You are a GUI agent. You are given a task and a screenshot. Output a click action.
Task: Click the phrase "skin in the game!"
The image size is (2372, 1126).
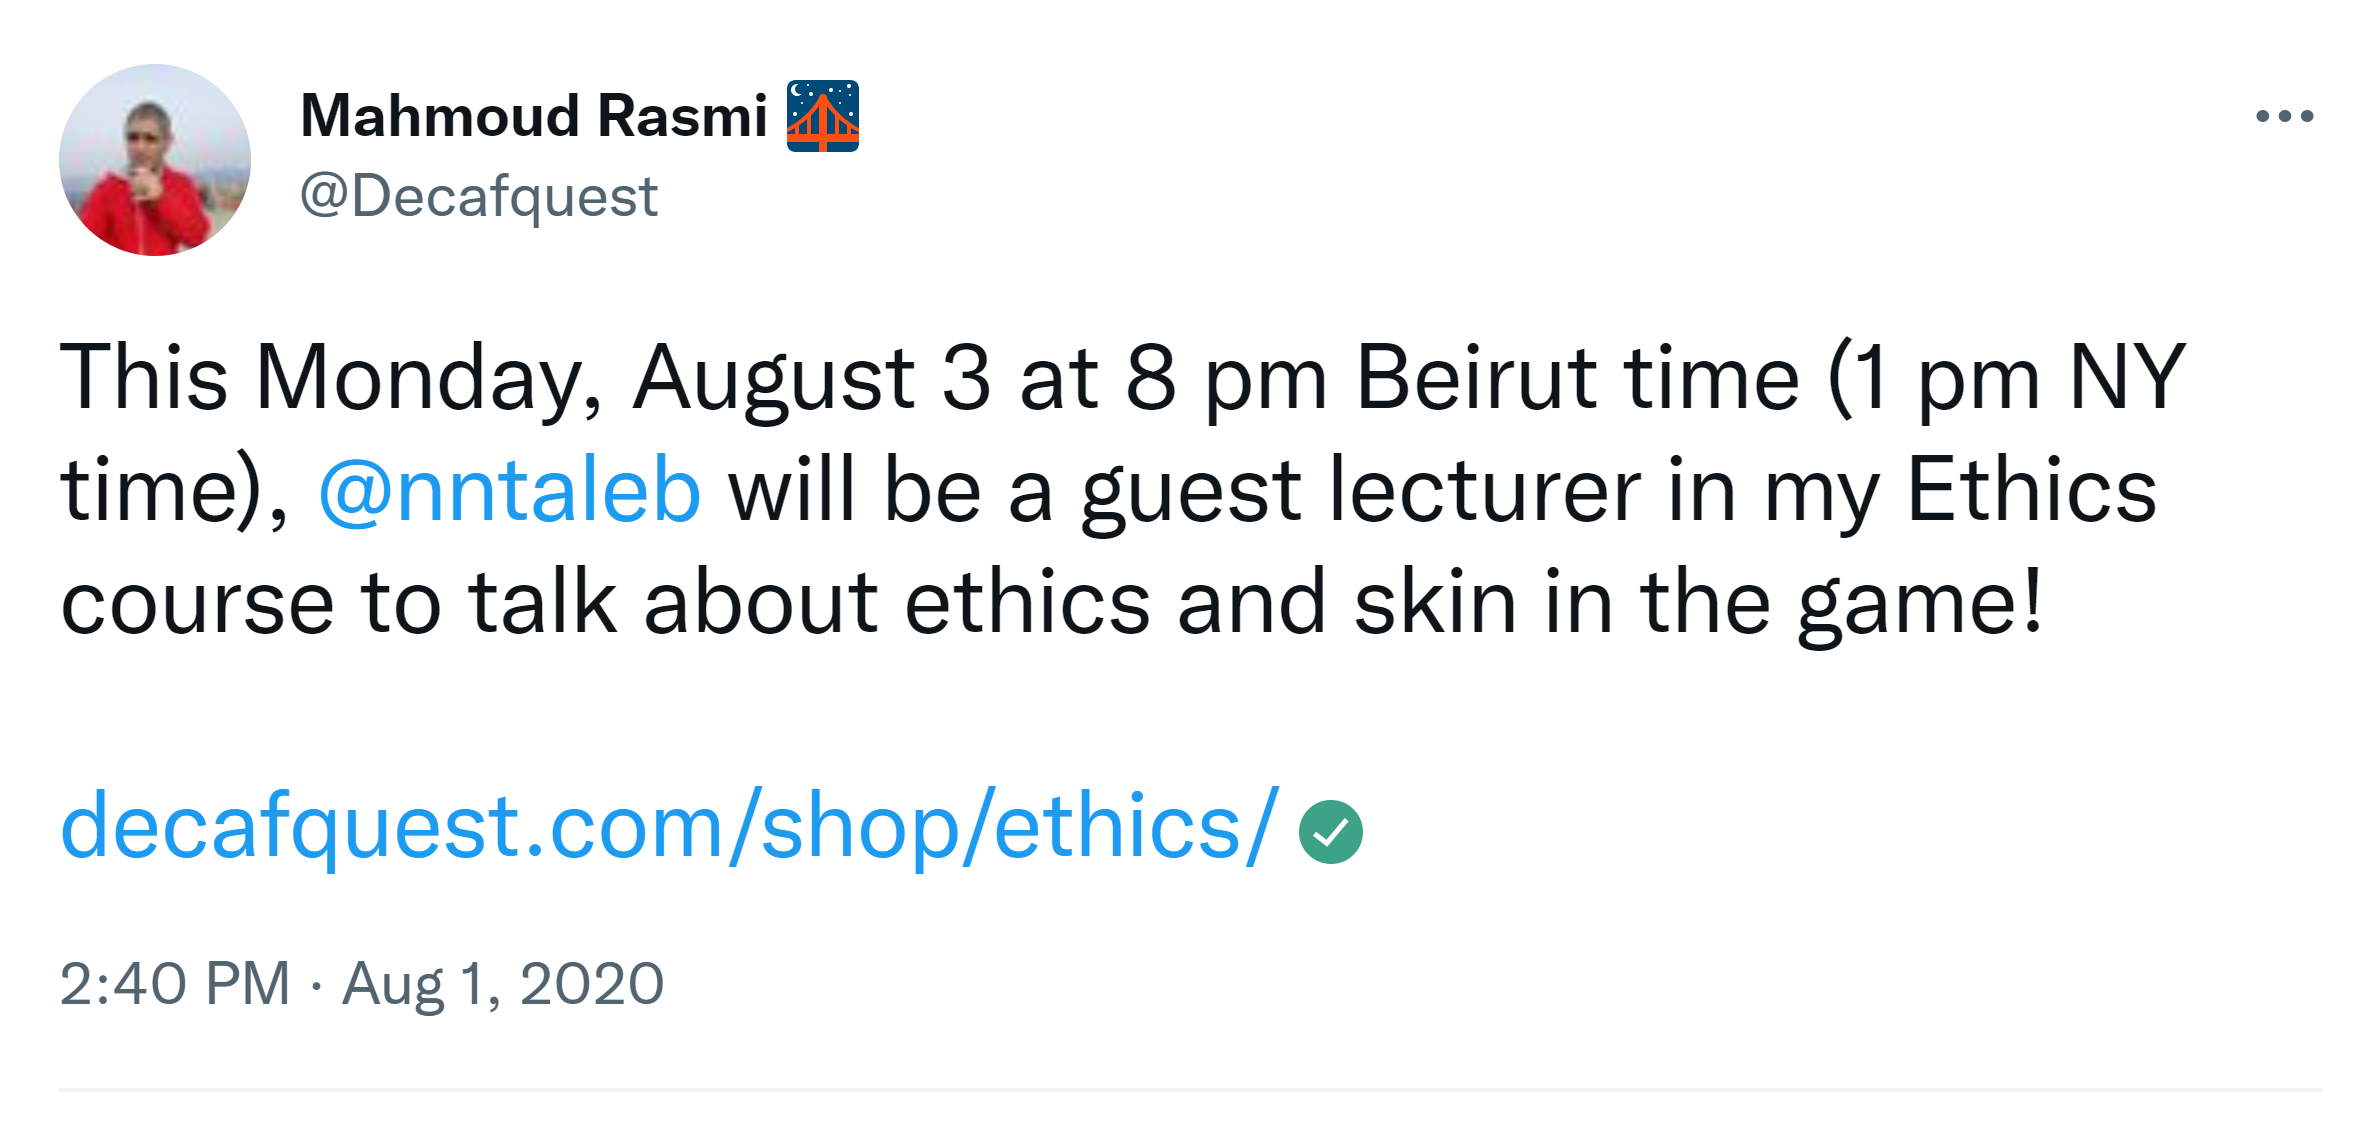pos(1698,603)
